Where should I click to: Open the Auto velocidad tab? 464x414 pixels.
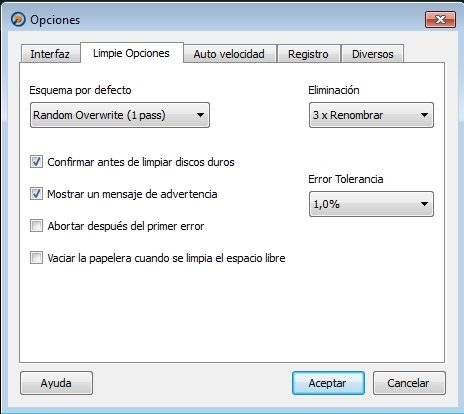[229, 54]
